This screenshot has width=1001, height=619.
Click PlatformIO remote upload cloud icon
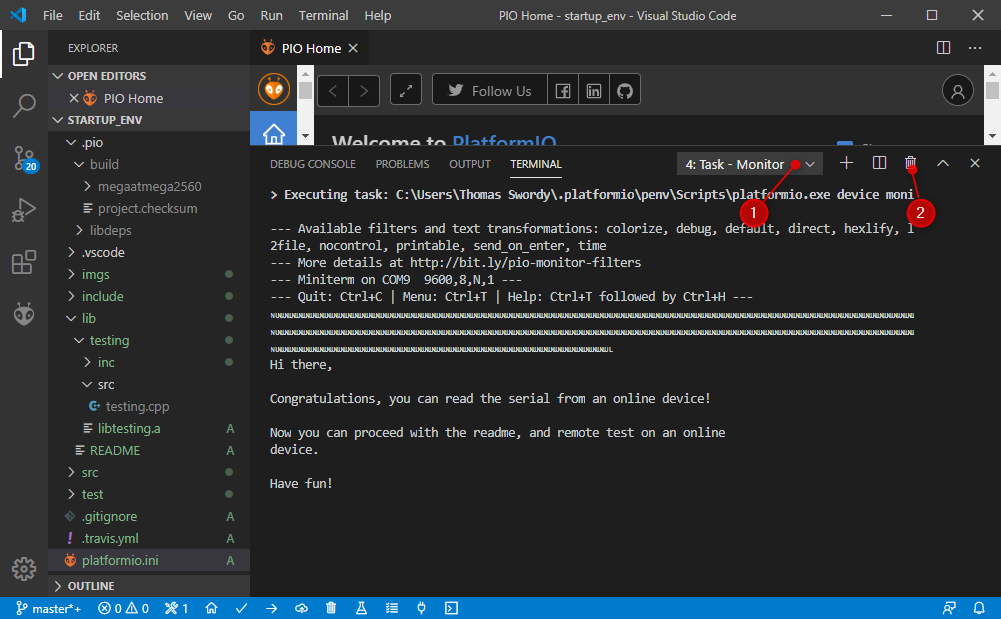point(301,608)
